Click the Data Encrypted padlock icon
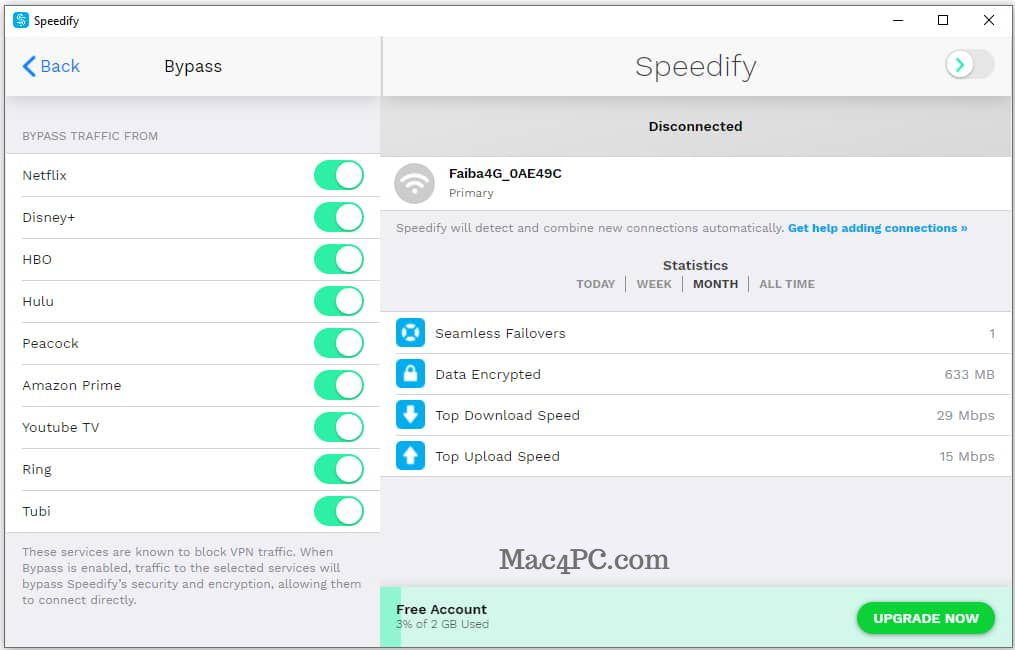This screenshot has width=1015, height=650. 410,374
